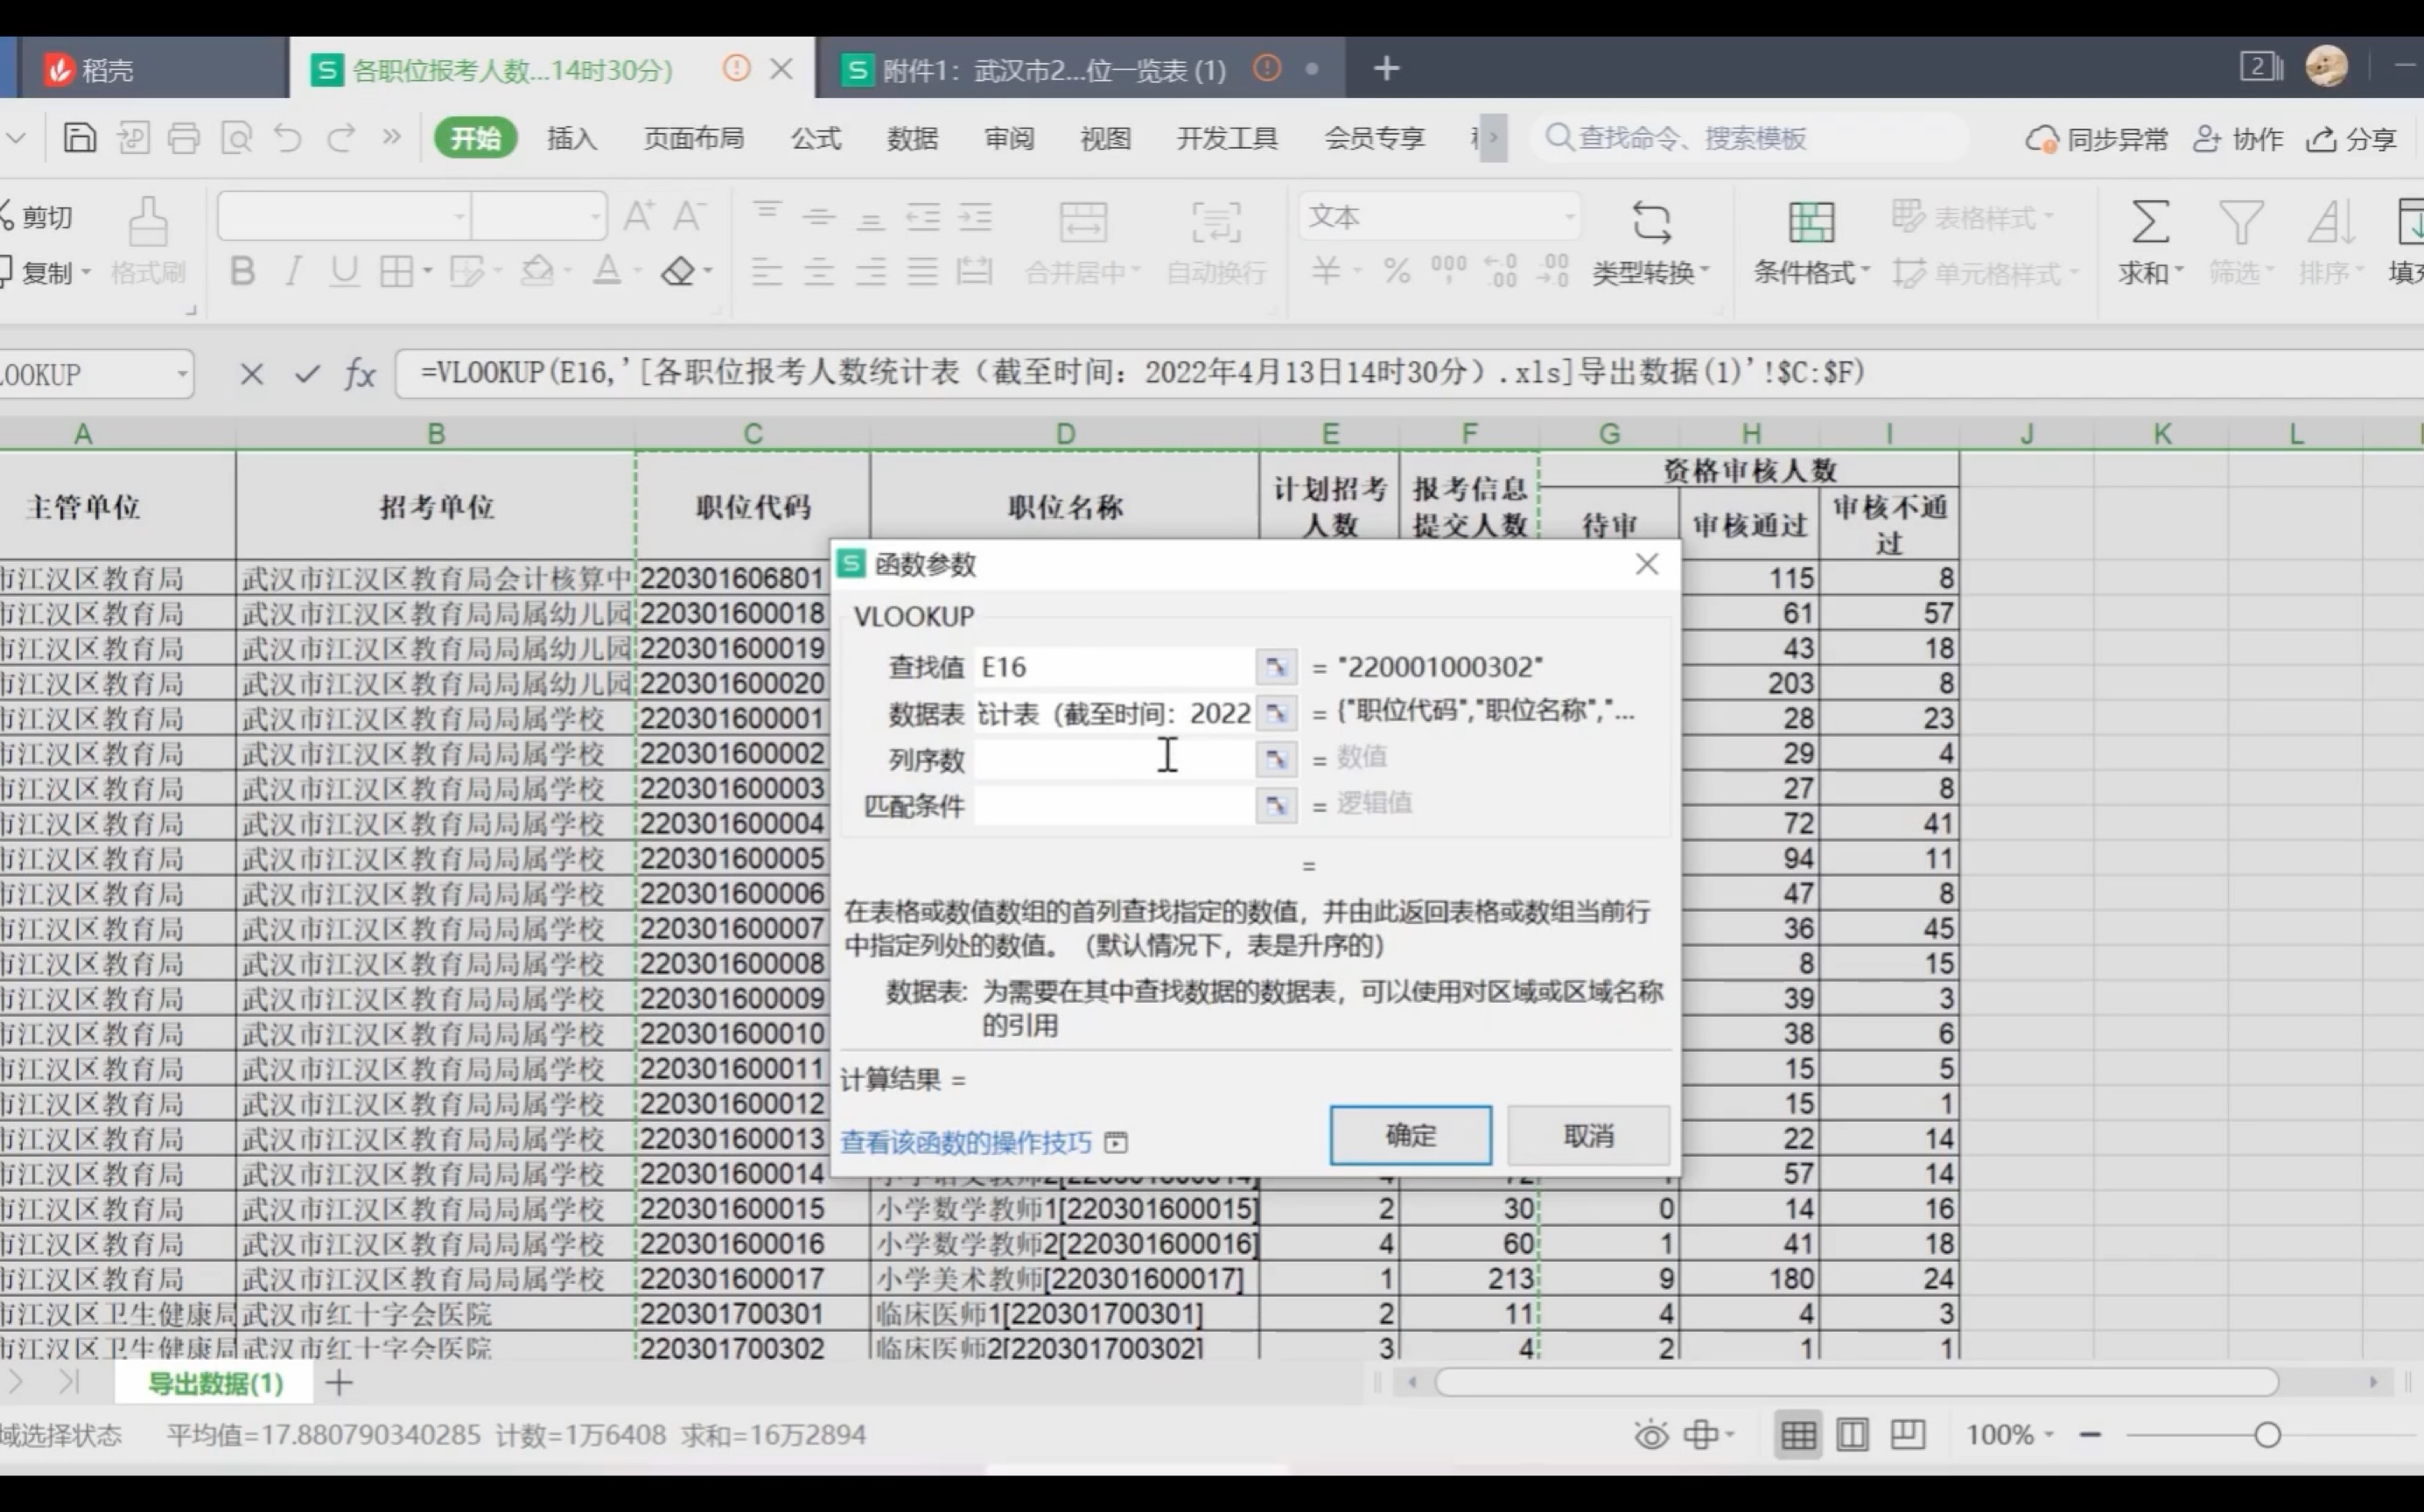Screen dimensions: 2424x1512
Task: Toggle italic formatting
Action: pyautogui.click(x=292, y=271)
